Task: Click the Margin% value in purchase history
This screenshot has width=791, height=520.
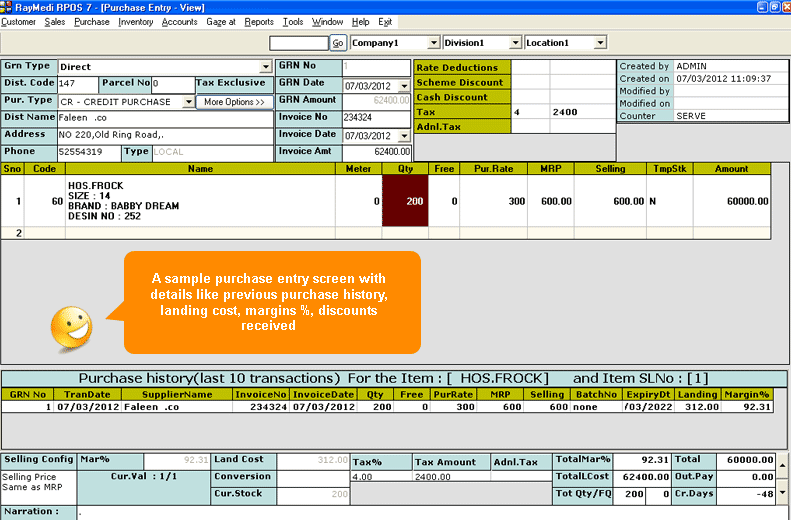Action: tap(747, 407)
